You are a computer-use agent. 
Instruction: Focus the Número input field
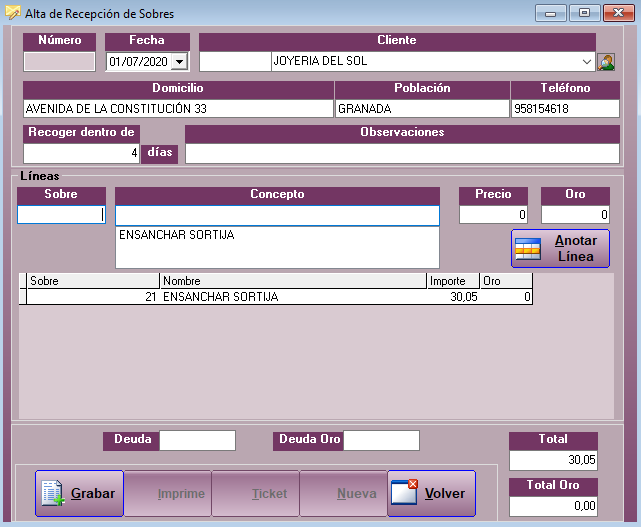click(60, 62)
